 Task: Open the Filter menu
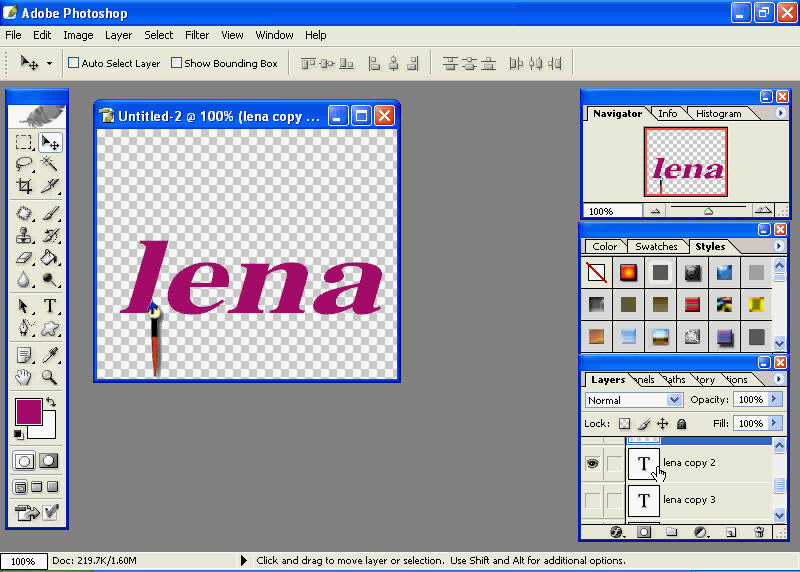click(x=197, y=35)
